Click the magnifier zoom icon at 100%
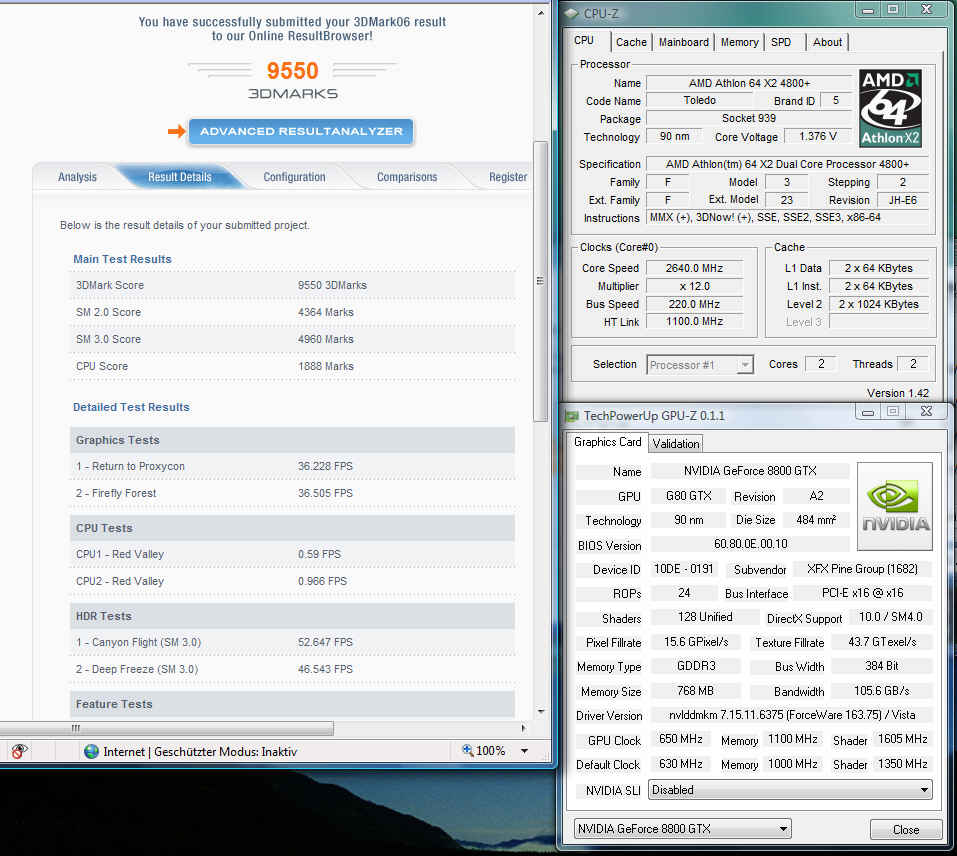The width and height of the screenshot is (957, 856). point(468,750)
